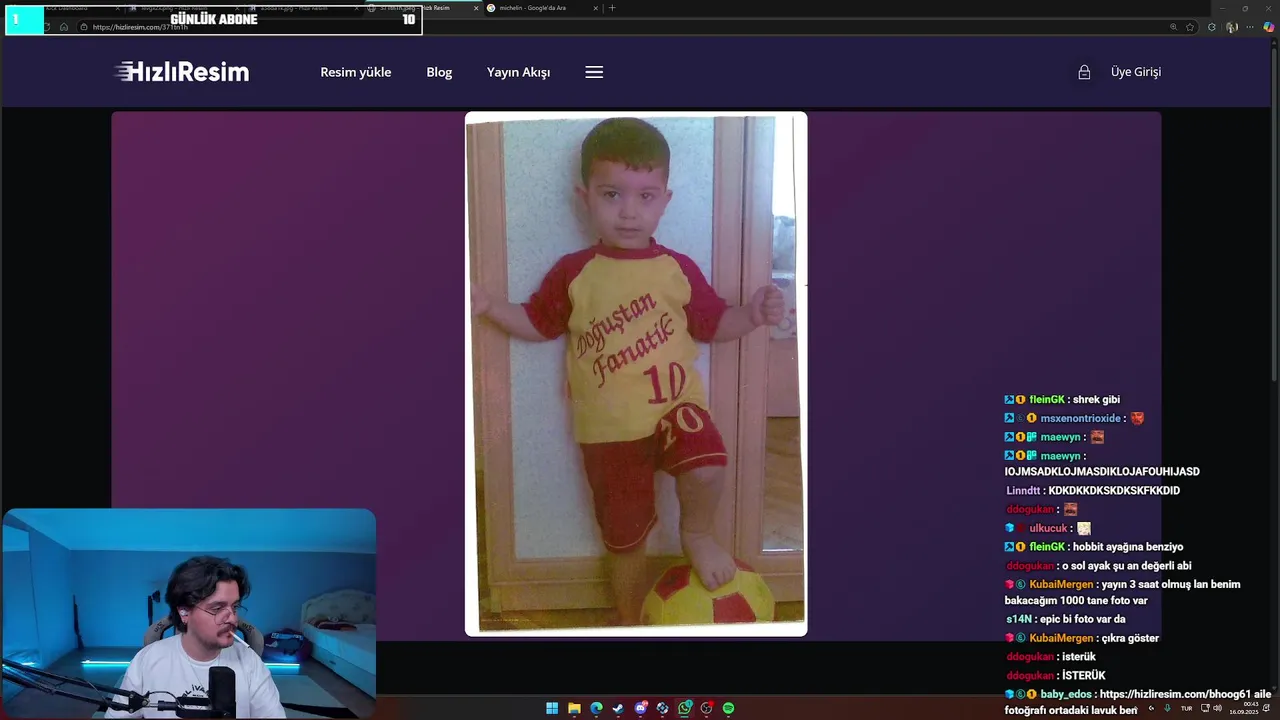Open the Blog page
This screenshot has height=720, width=1280.
439,72
